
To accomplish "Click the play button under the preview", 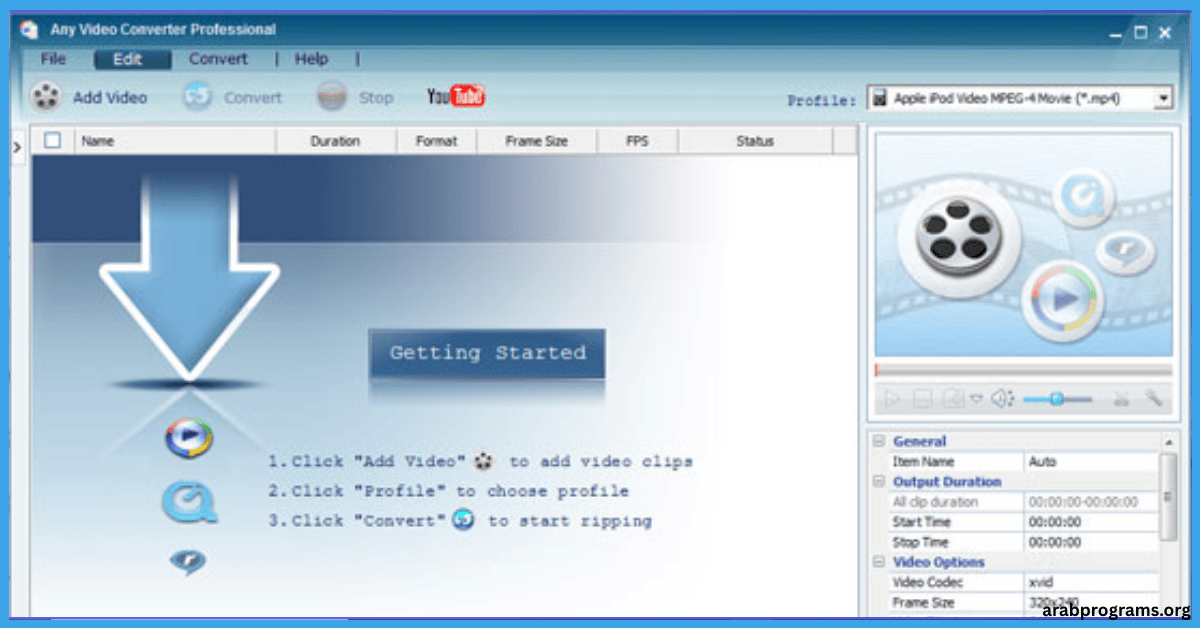I will (890, 399).
